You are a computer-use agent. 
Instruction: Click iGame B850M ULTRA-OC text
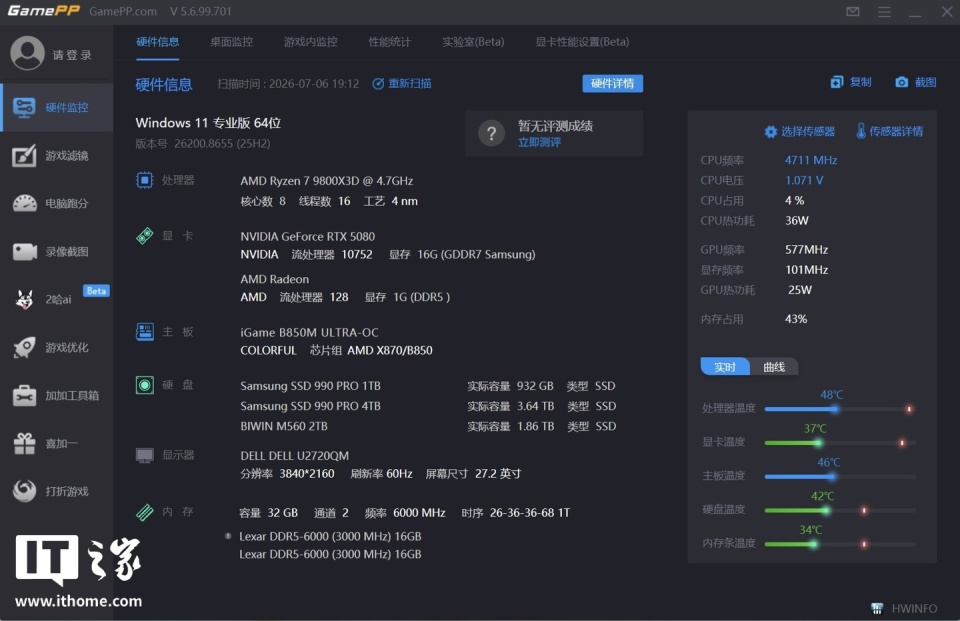(x=309, y=333)
